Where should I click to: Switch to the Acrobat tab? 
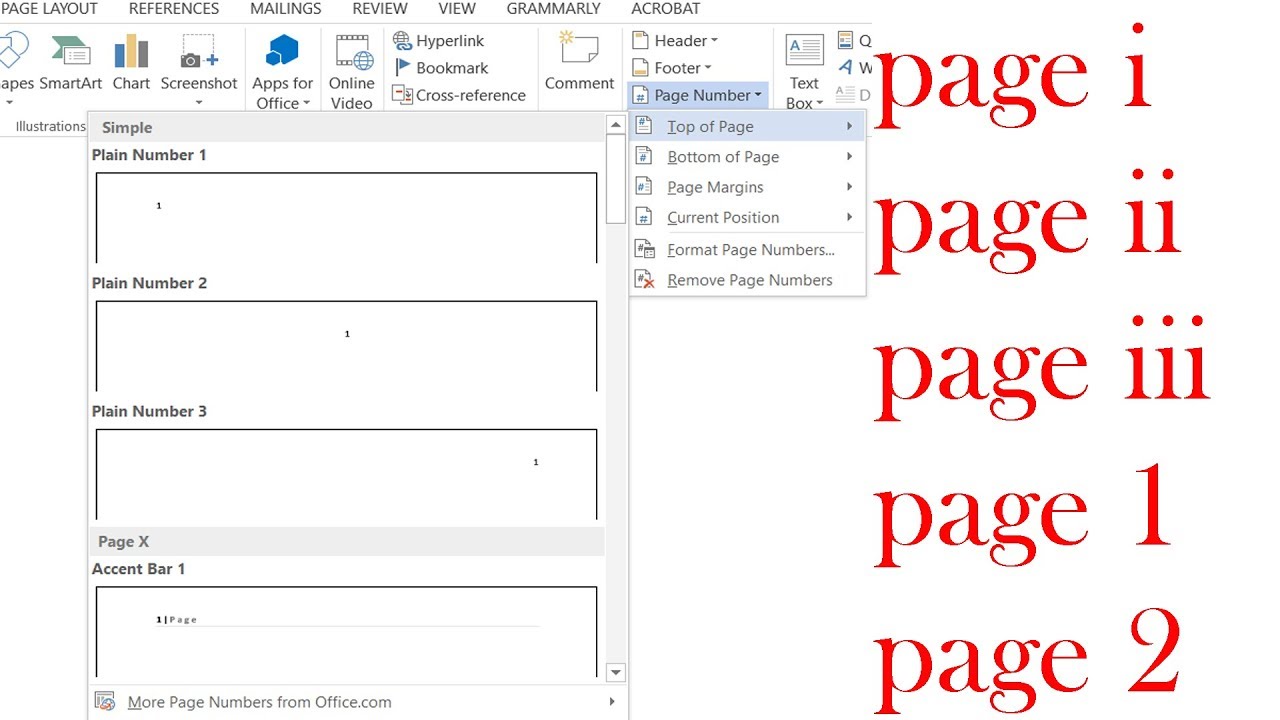coord(666,9)
